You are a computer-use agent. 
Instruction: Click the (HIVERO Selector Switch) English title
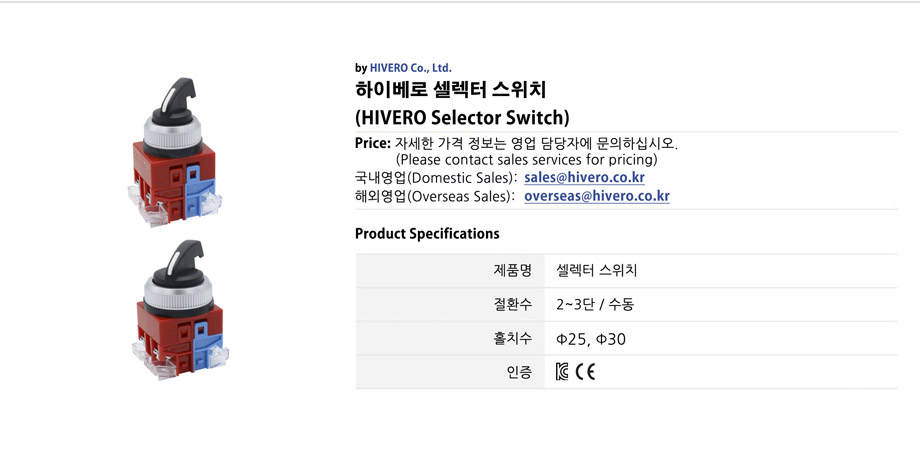(462, 117)
